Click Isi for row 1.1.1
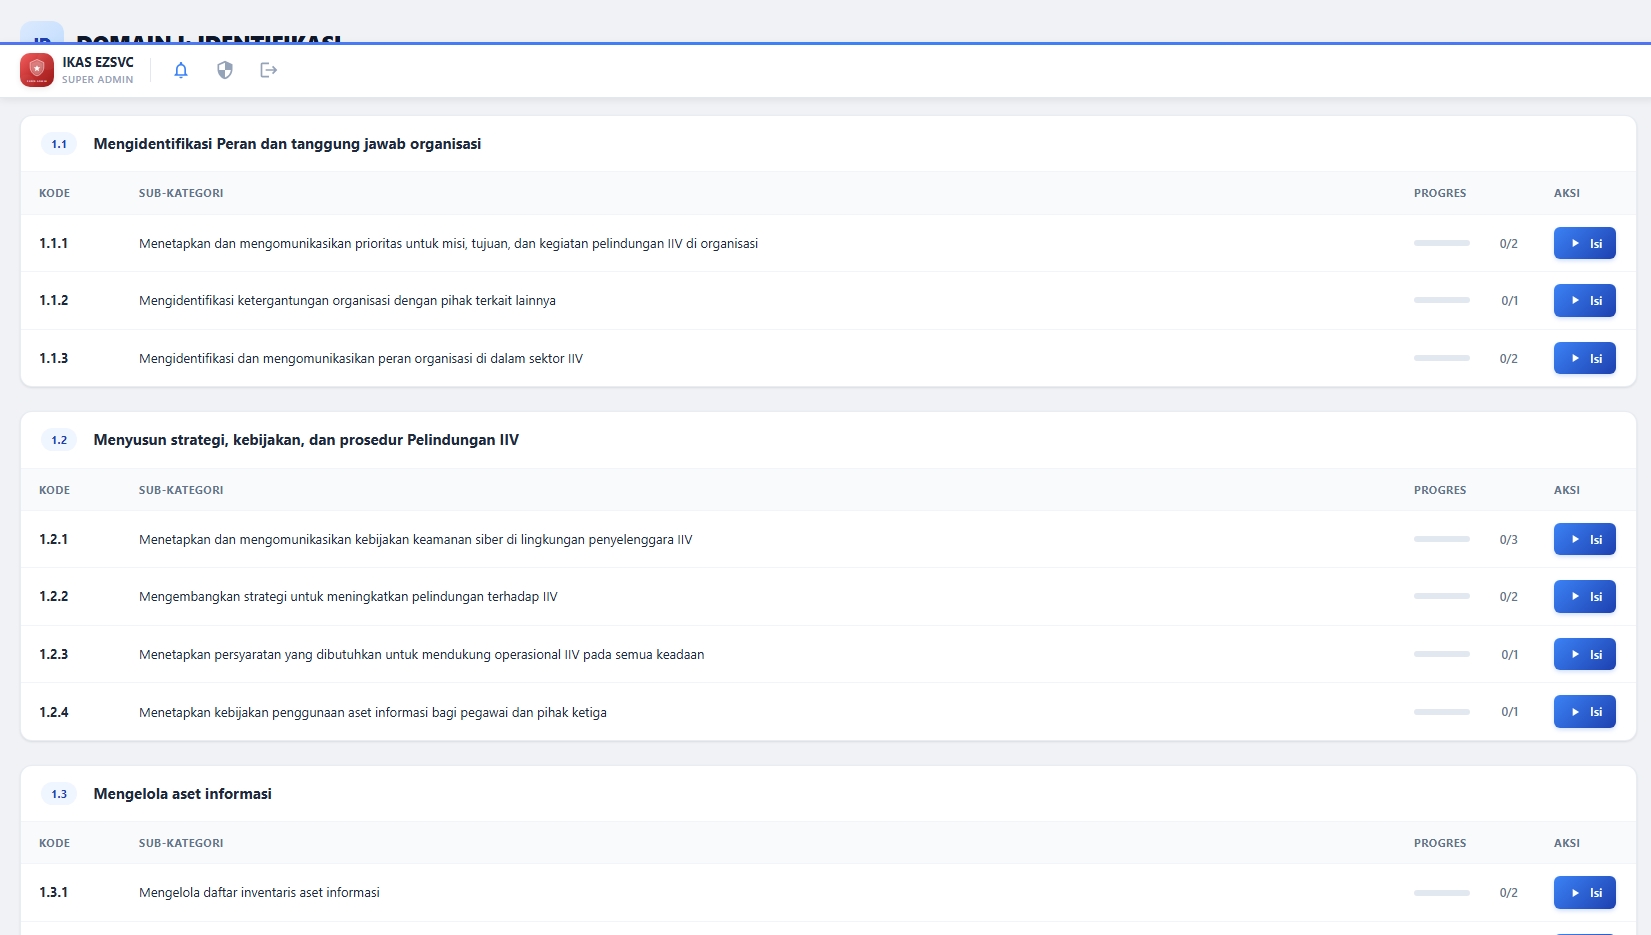The image size is (1651, 935). [1584, 243]
